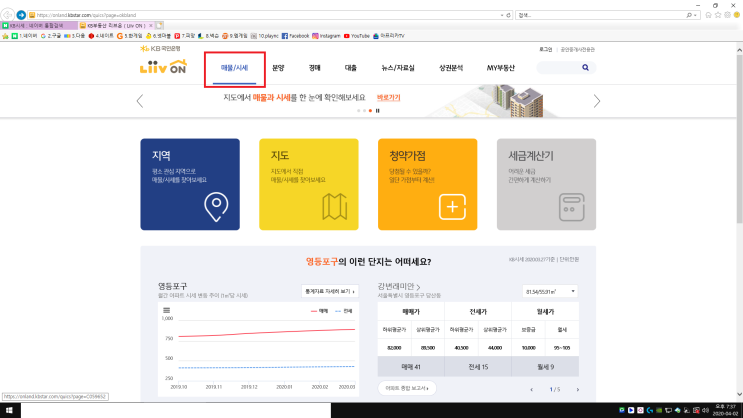Open the orange 청약가점 card
Screen dimensions: 743x418
427,184
